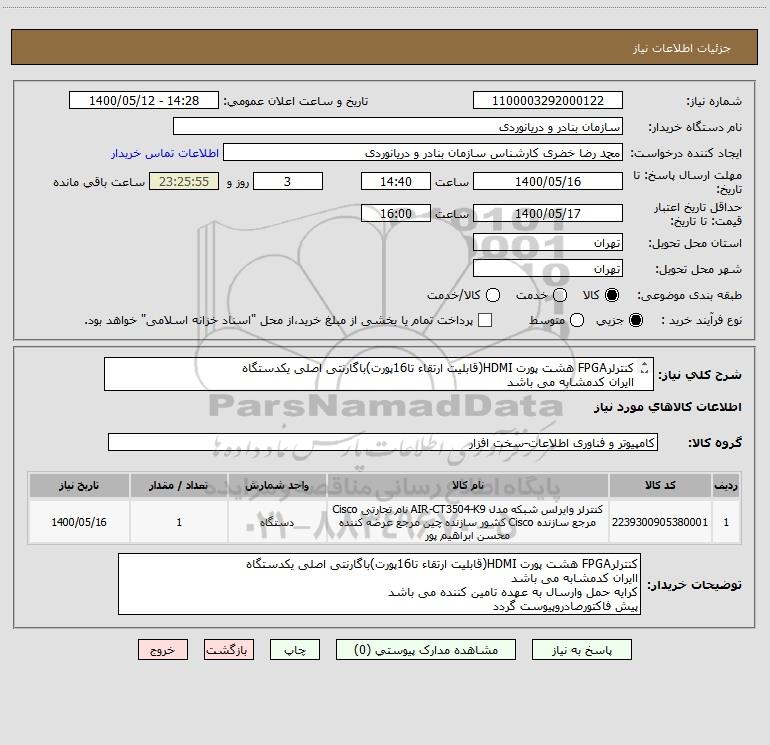The height and width of the screenshot is (745, 770).
Task: Click the خروج exit button
Action: 163,650
